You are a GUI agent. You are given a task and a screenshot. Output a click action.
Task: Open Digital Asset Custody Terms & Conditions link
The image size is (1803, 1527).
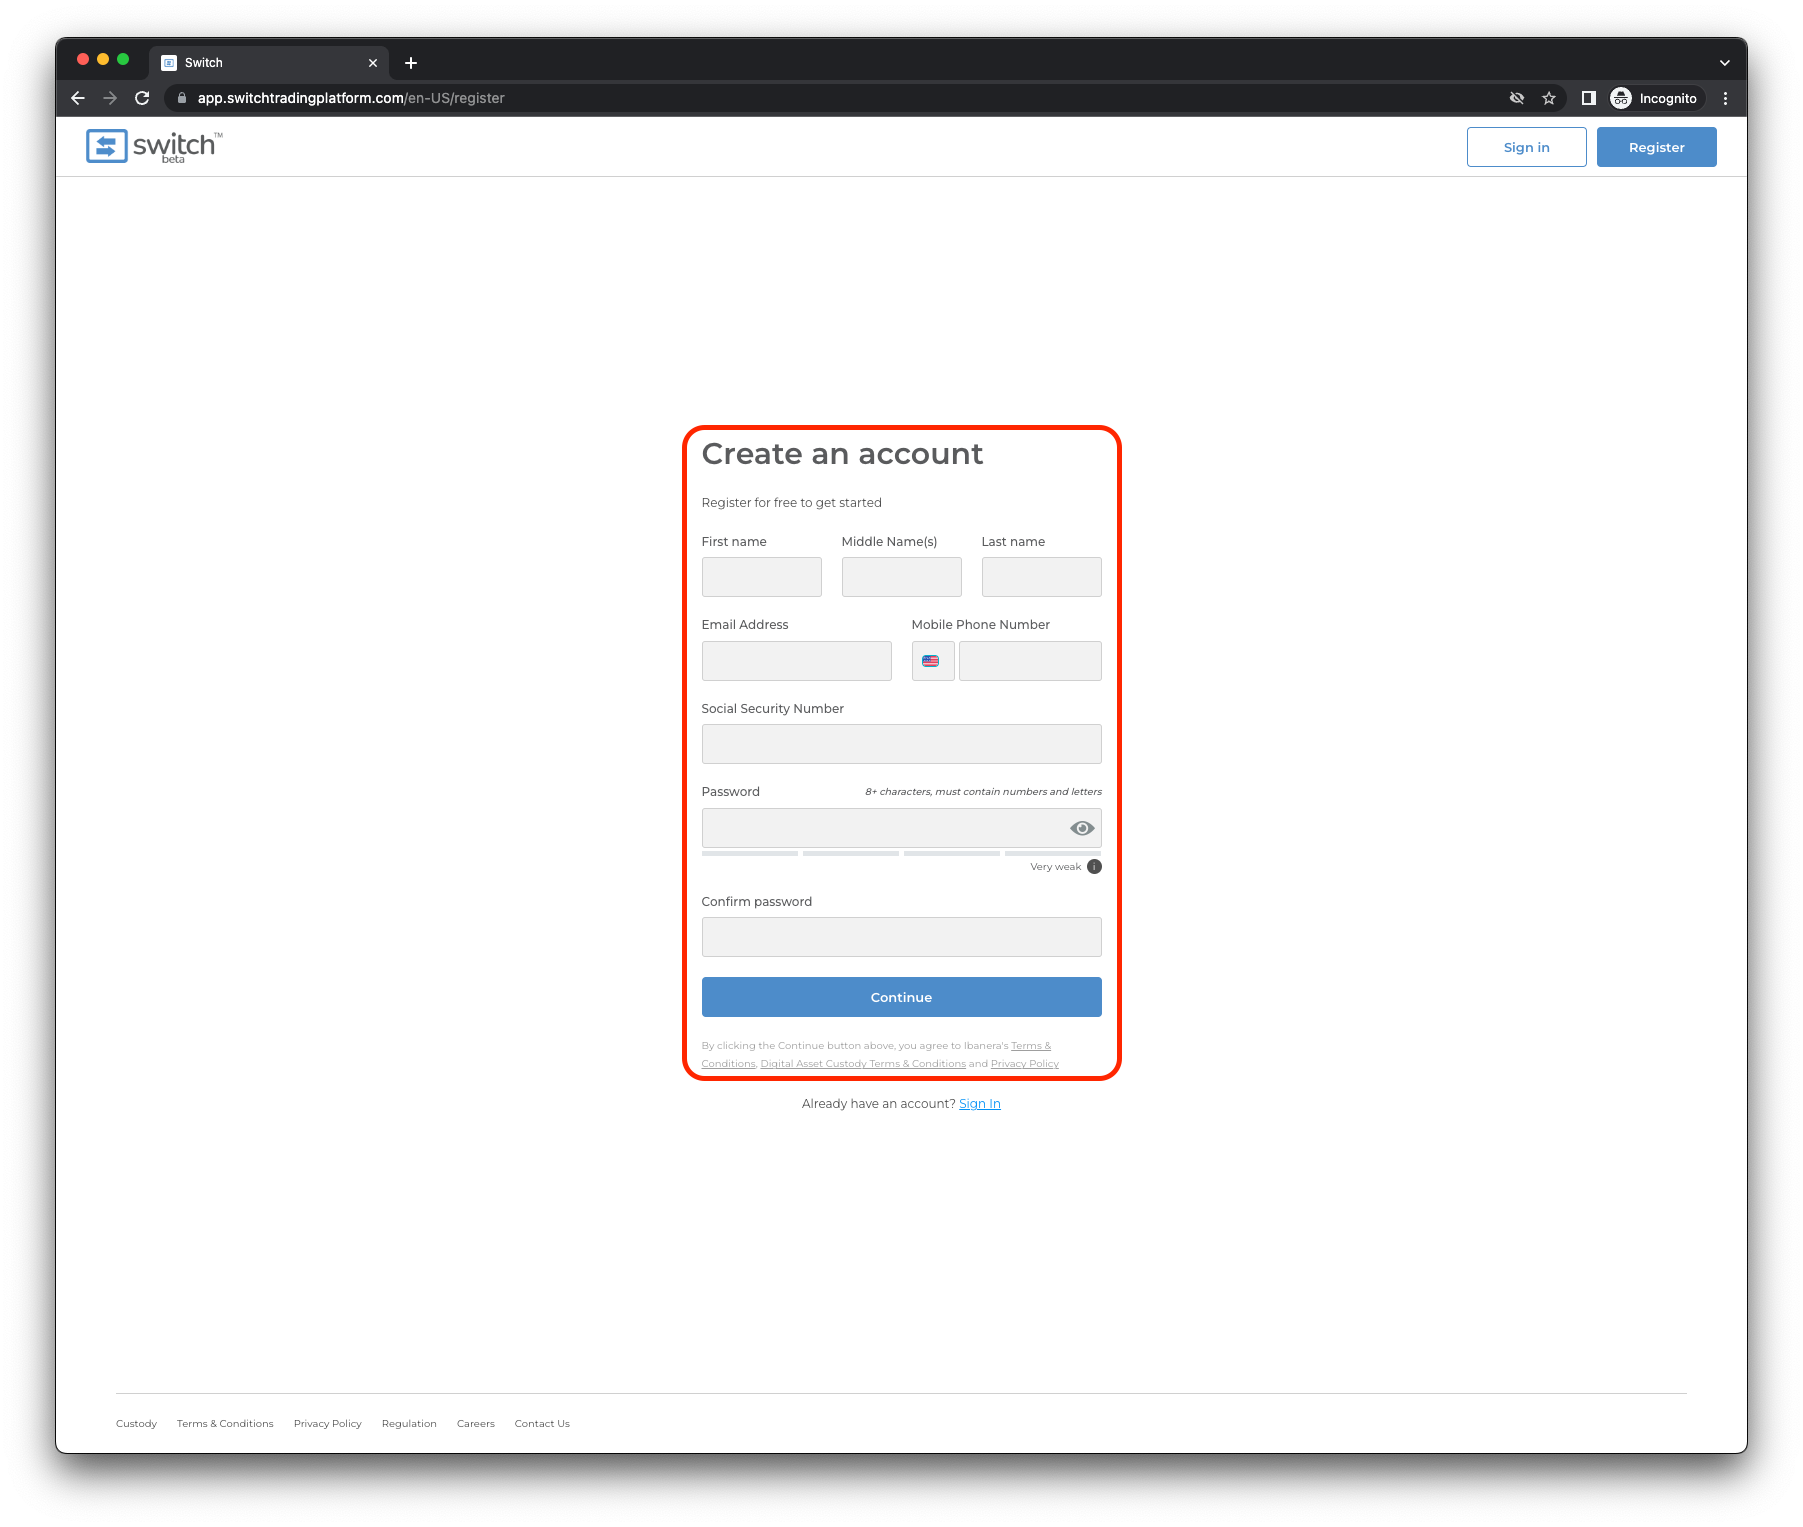coord(863,1064)
